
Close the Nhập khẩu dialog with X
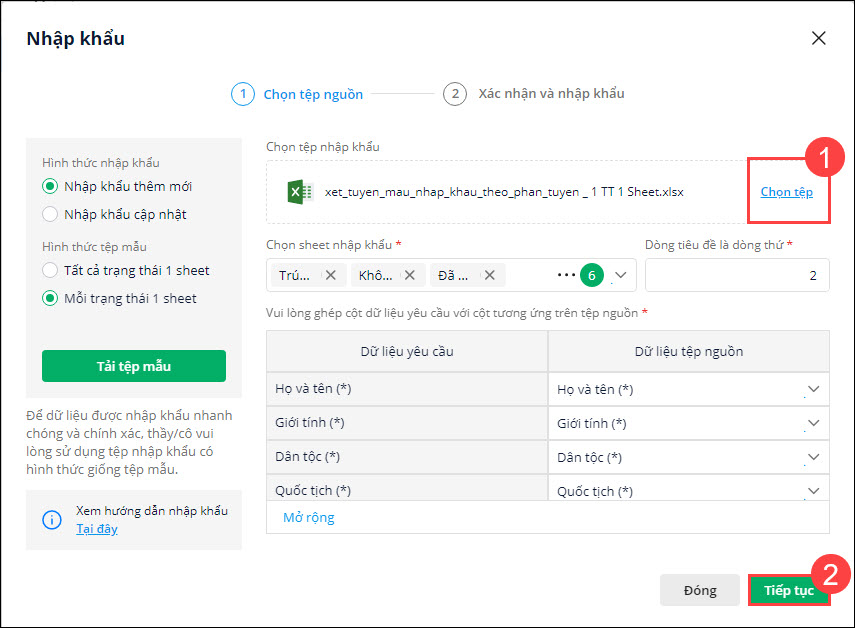point(818,39)
